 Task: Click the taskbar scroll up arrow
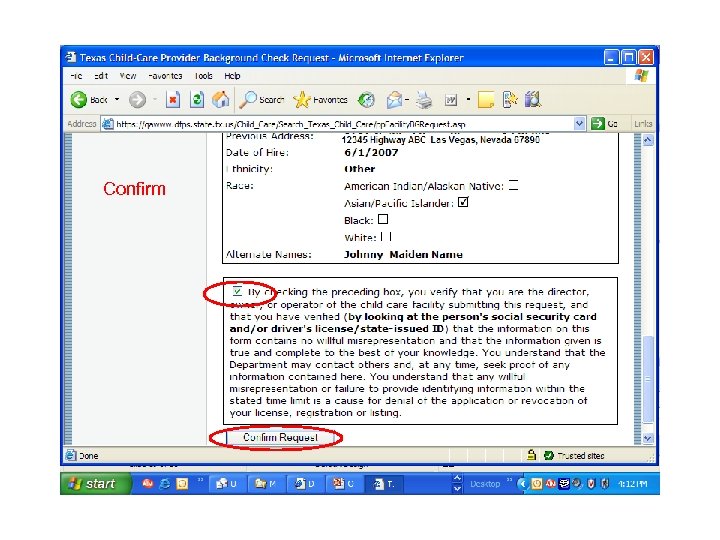click(457, 478)
